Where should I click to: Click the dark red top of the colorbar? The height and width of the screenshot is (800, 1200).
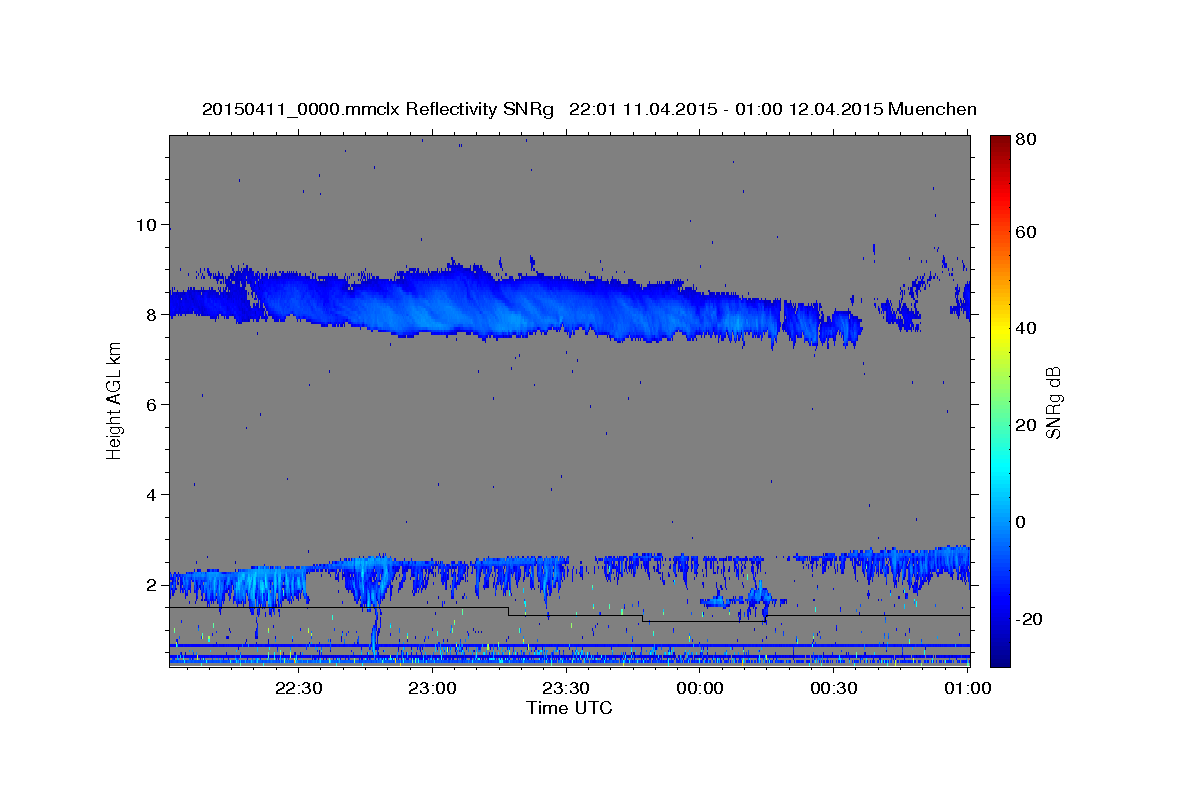tap(999, 143)
